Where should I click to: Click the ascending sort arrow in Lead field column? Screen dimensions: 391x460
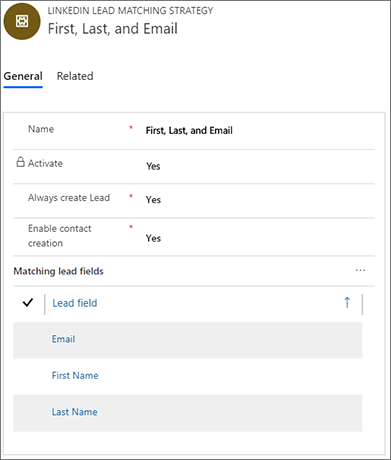(347, 303)
